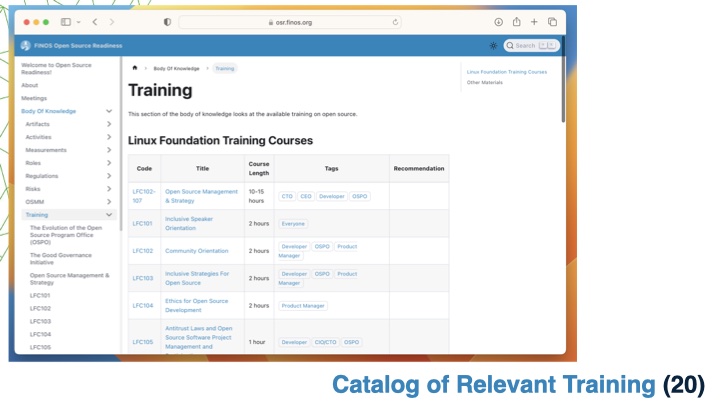Click the breadcrumb home icon
Image resolution: width=720 pixels, height=405 pixels.
[x=135, y=68]
